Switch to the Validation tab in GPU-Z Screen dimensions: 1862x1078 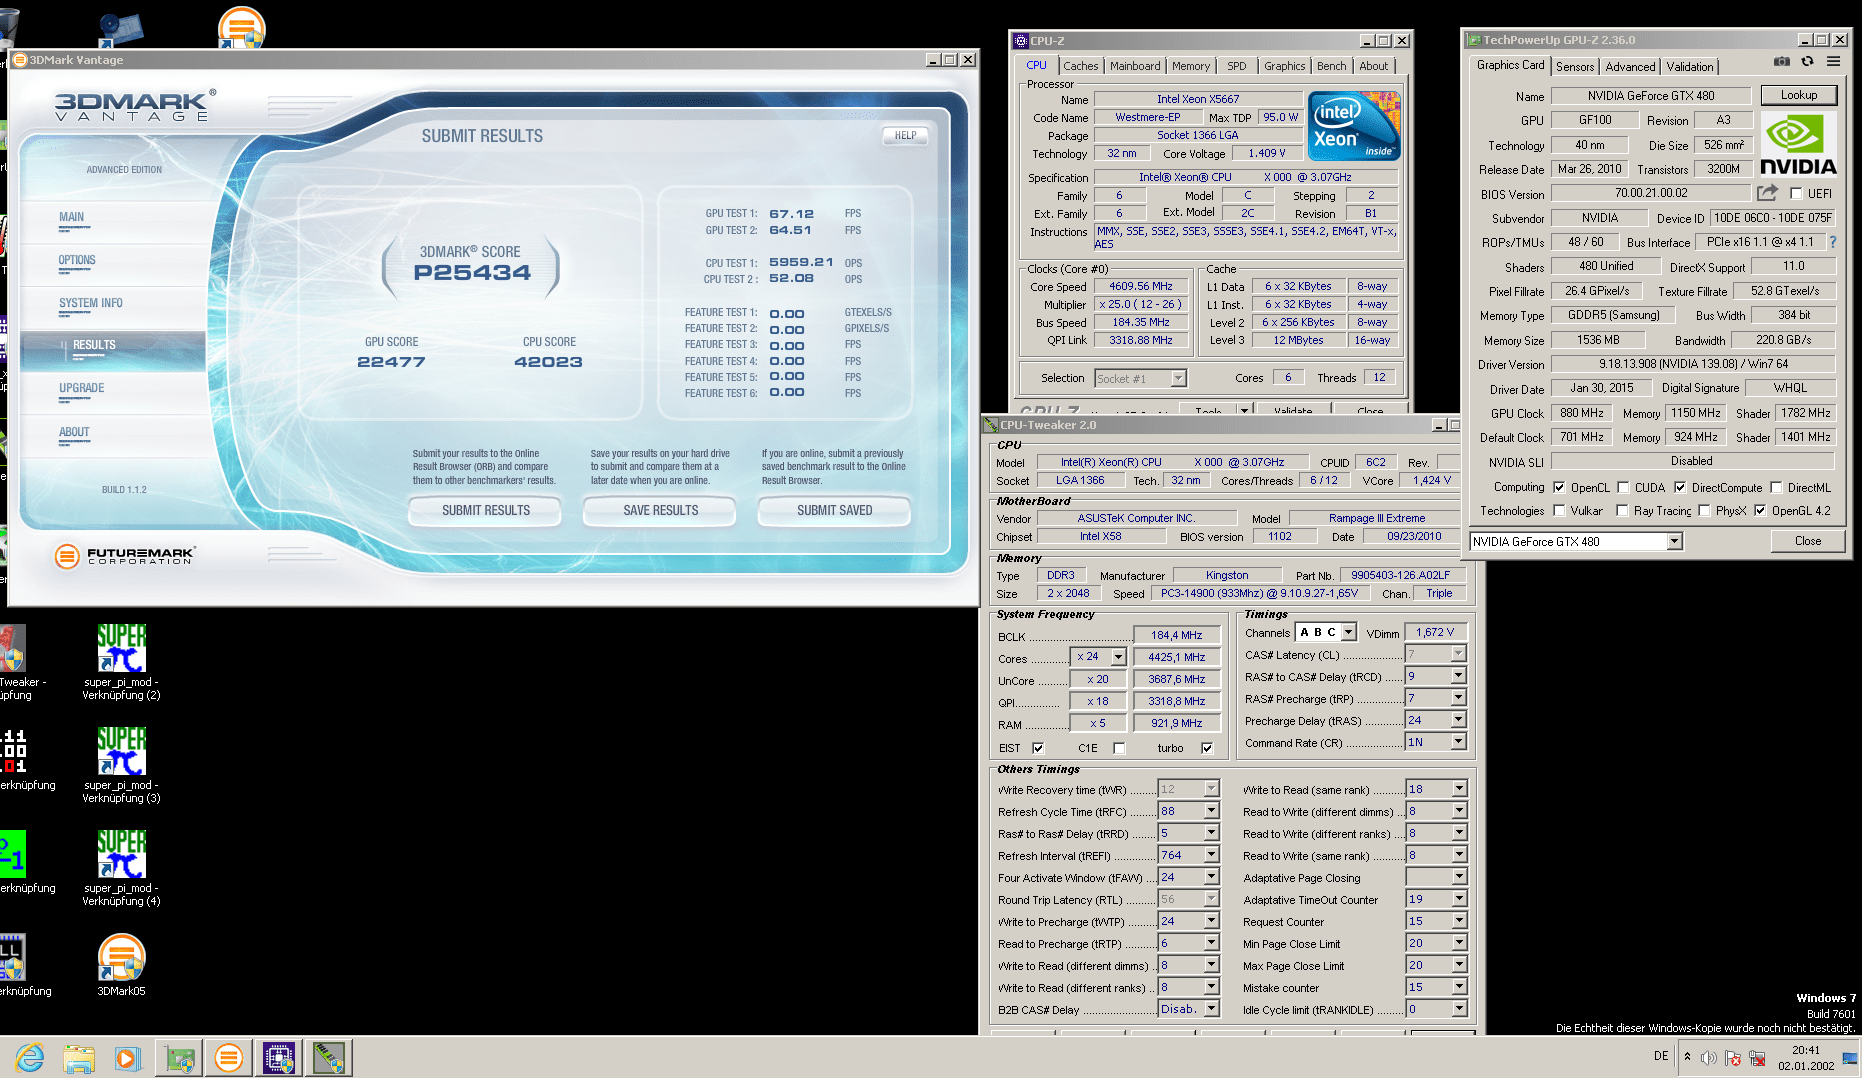point(1689,67)
